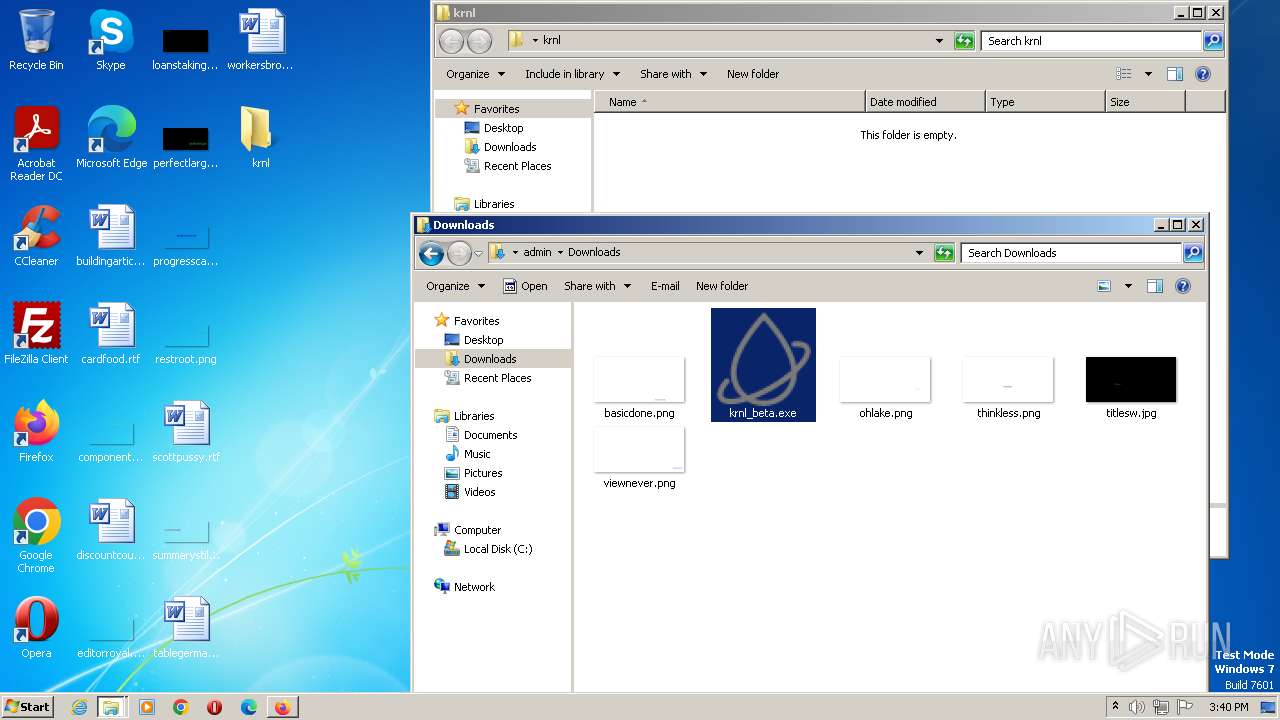Viewport: 1280px width, 720px height.
Task: Open Internet Explorer from taskbar
Action: pos(79,707)
